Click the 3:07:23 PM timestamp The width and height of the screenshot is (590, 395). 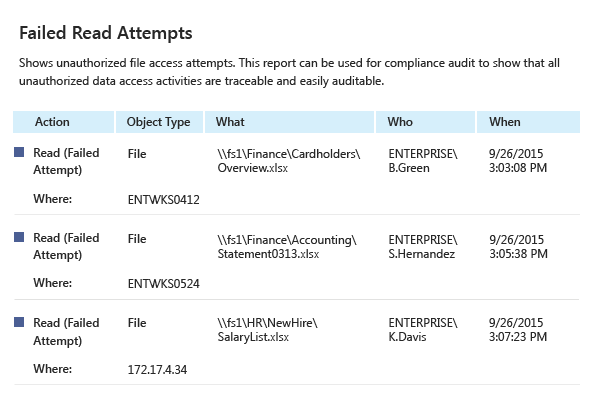(518, 337)
